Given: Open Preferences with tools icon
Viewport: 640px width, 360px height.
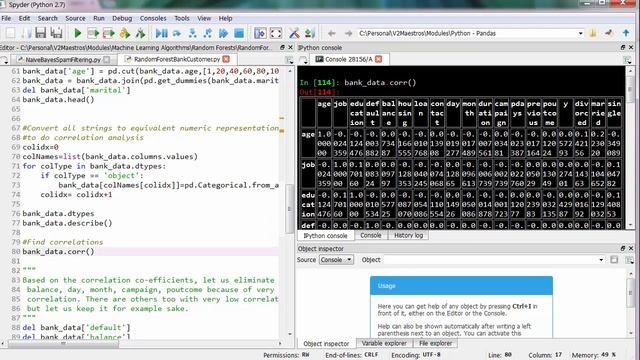Looking at the screenshot, I should [294, 33].
